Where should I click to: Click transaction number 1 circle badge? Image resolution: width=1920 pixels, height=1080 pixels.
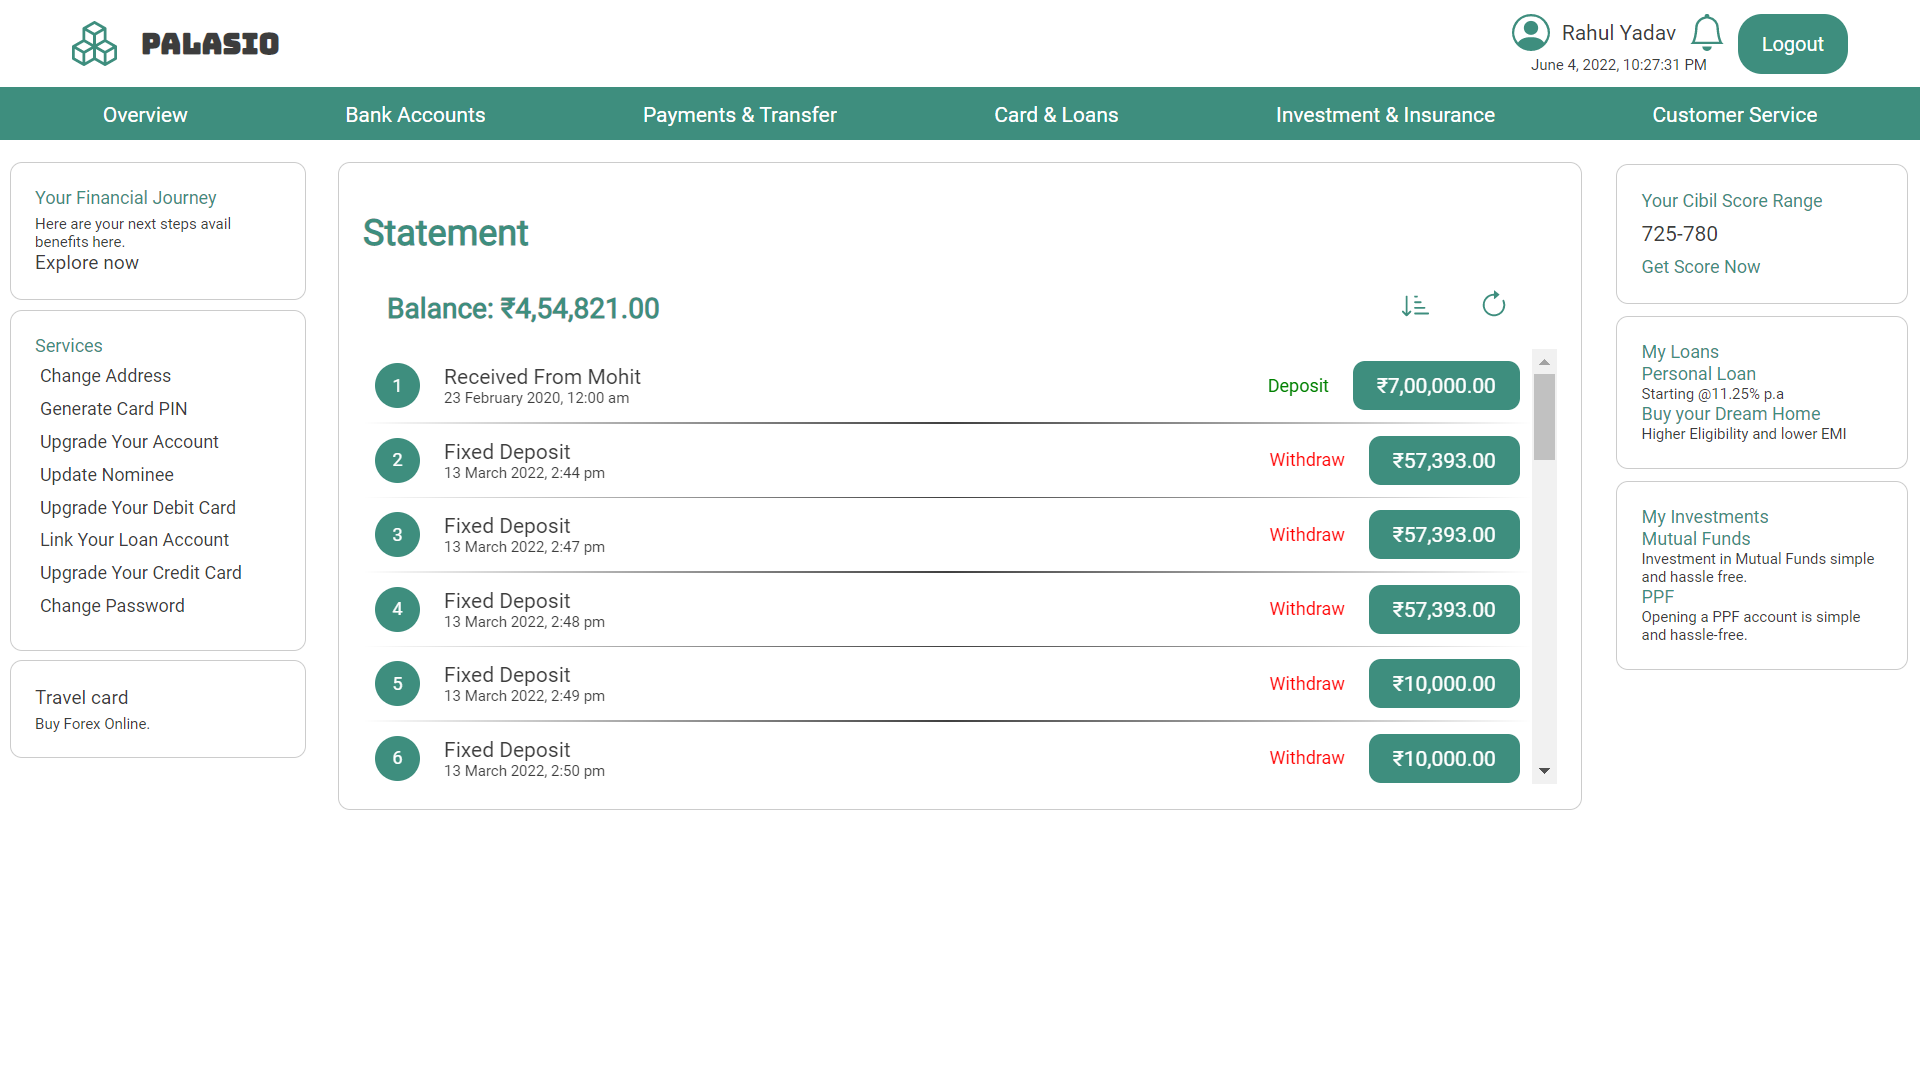tap(397, 386)
